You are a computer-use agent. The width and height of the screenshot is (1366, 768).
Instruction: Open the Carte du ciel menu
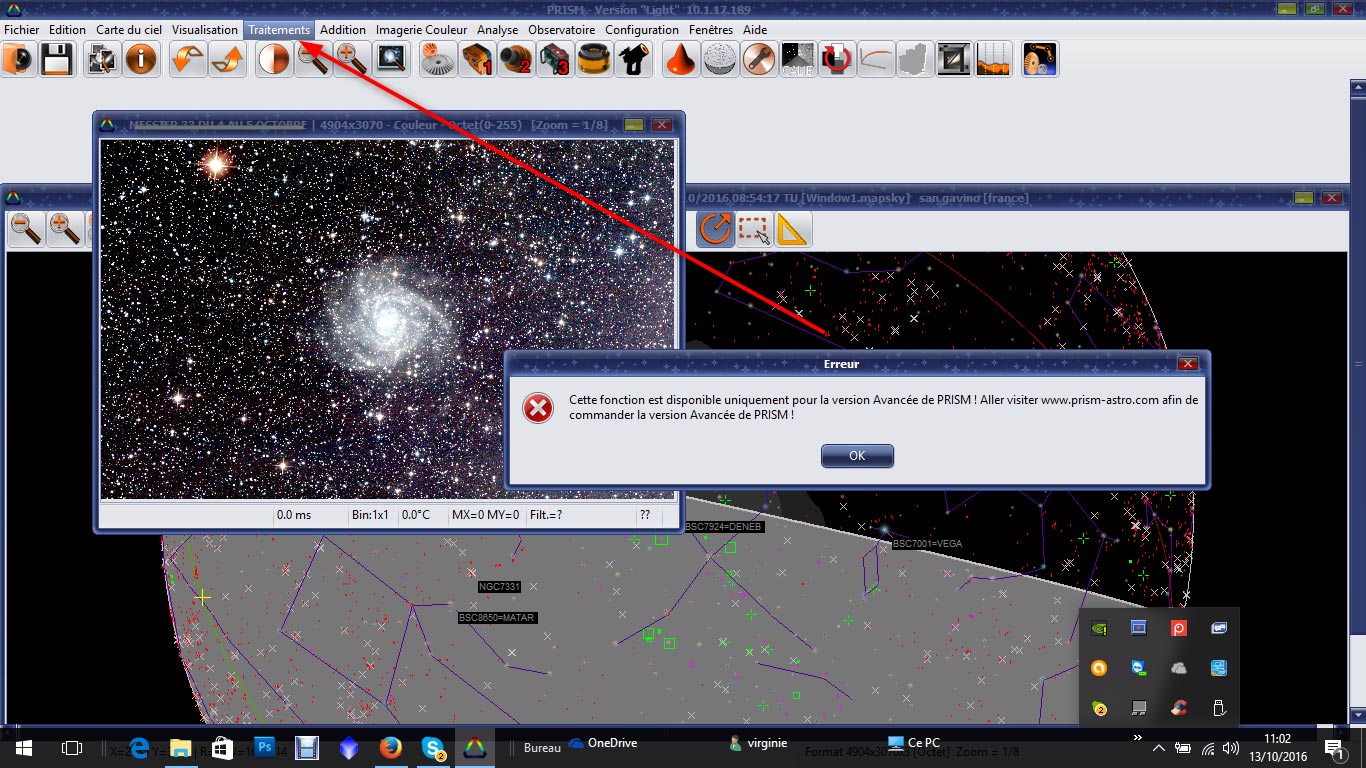point(129,30)
